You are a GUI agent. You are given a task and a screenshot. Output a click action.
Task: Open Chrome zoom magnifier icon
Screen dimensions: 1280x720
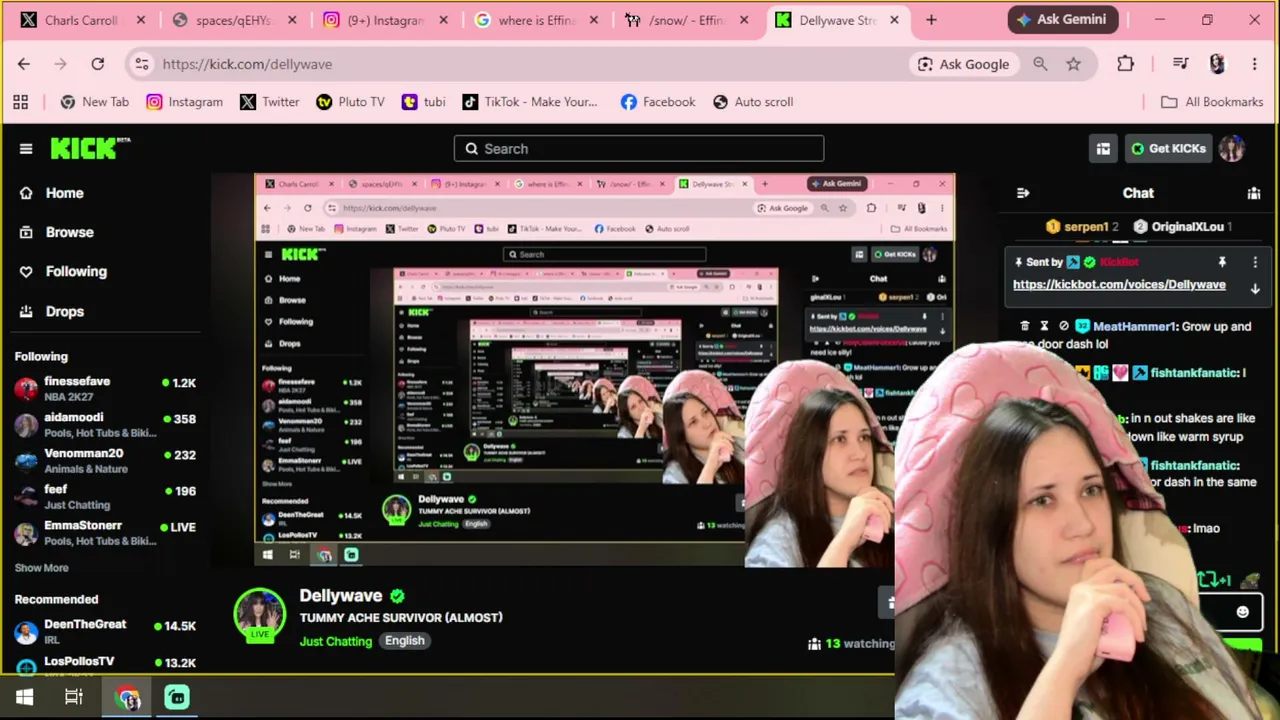[x=1040, y=64]
